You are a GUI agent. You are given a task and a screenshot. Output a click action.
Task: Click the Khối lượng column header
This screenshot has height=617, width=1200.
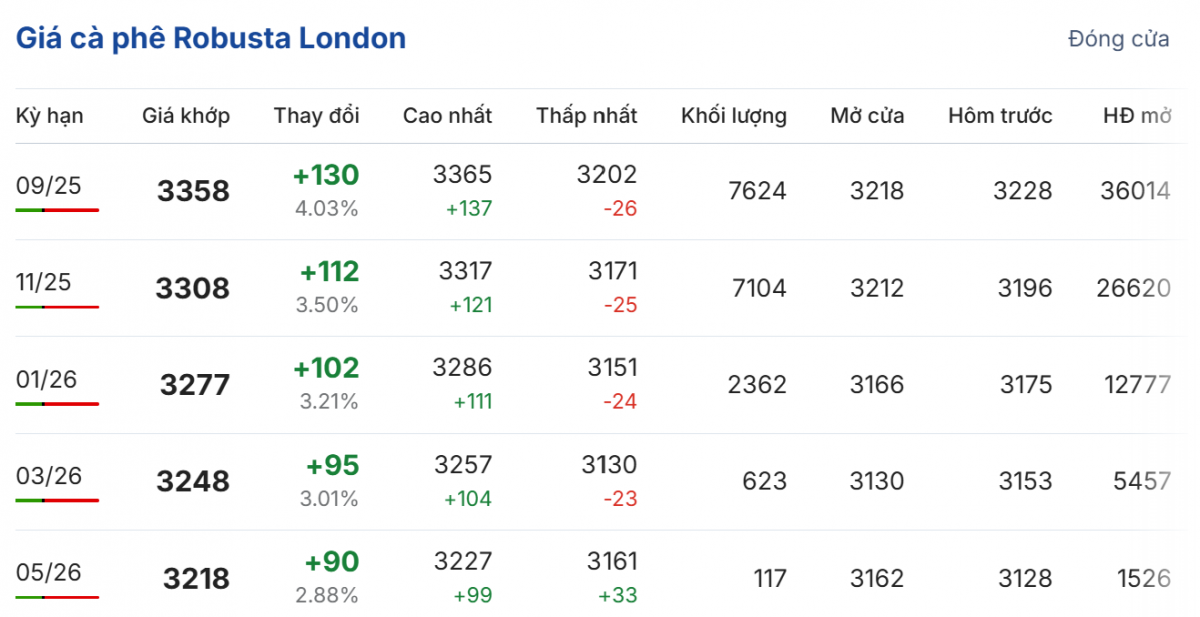point(734,116)
